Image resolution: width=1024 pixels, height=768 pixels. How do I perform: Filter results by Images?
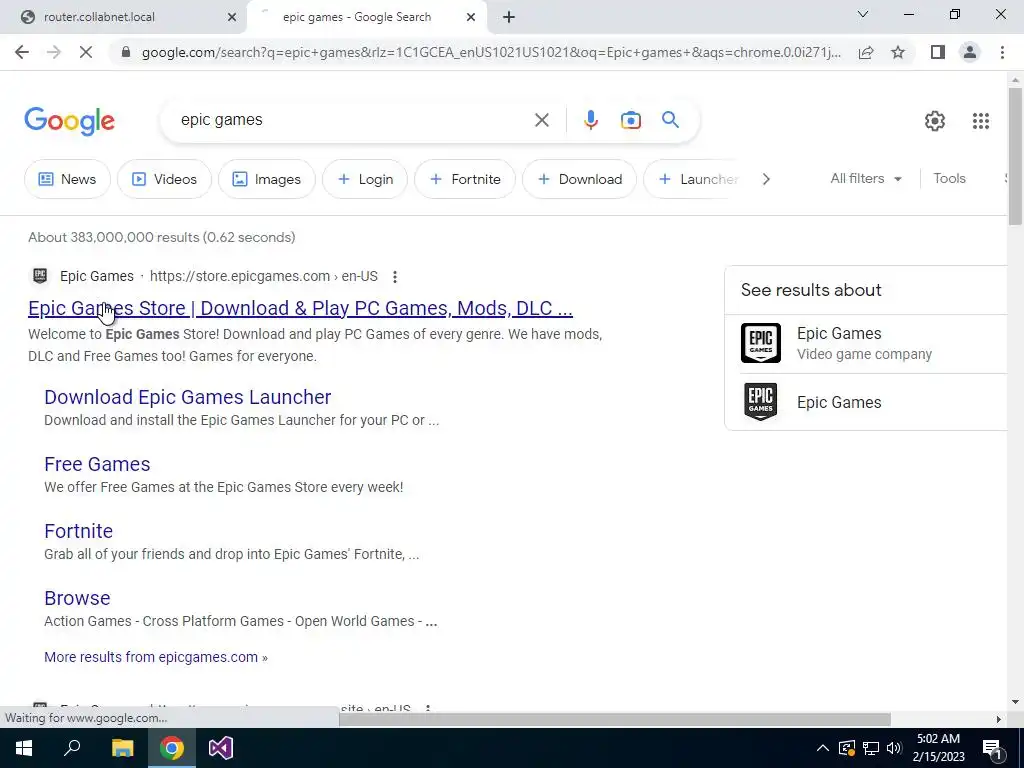pyautogui.click(x=266, y=179)
